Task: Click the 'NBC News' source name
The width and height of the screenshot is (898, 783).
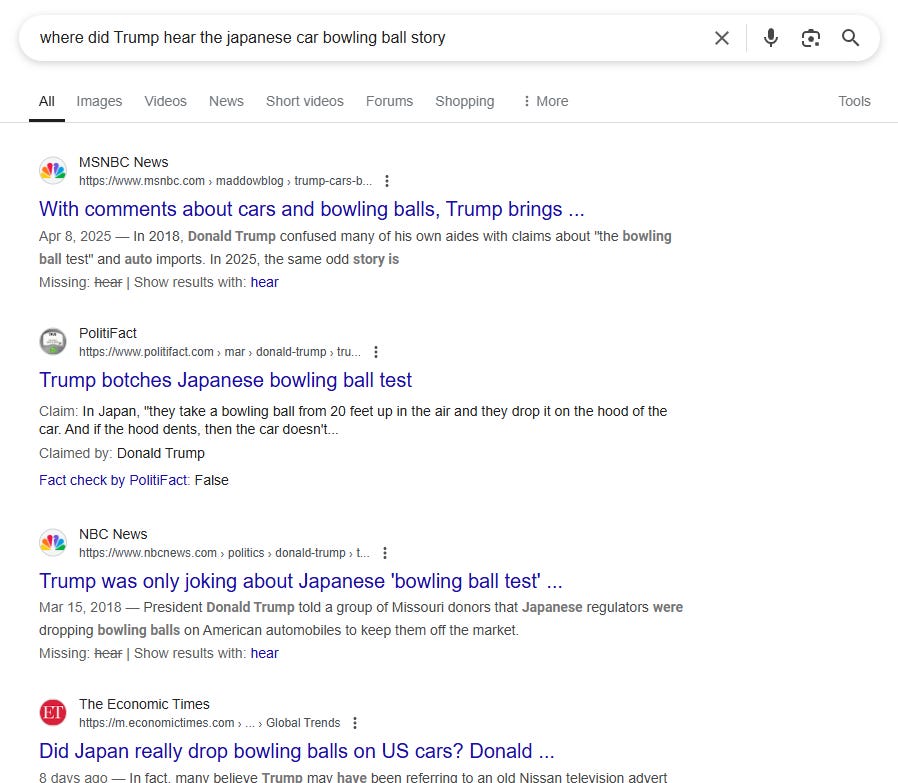Action: [x=113, y=534]
